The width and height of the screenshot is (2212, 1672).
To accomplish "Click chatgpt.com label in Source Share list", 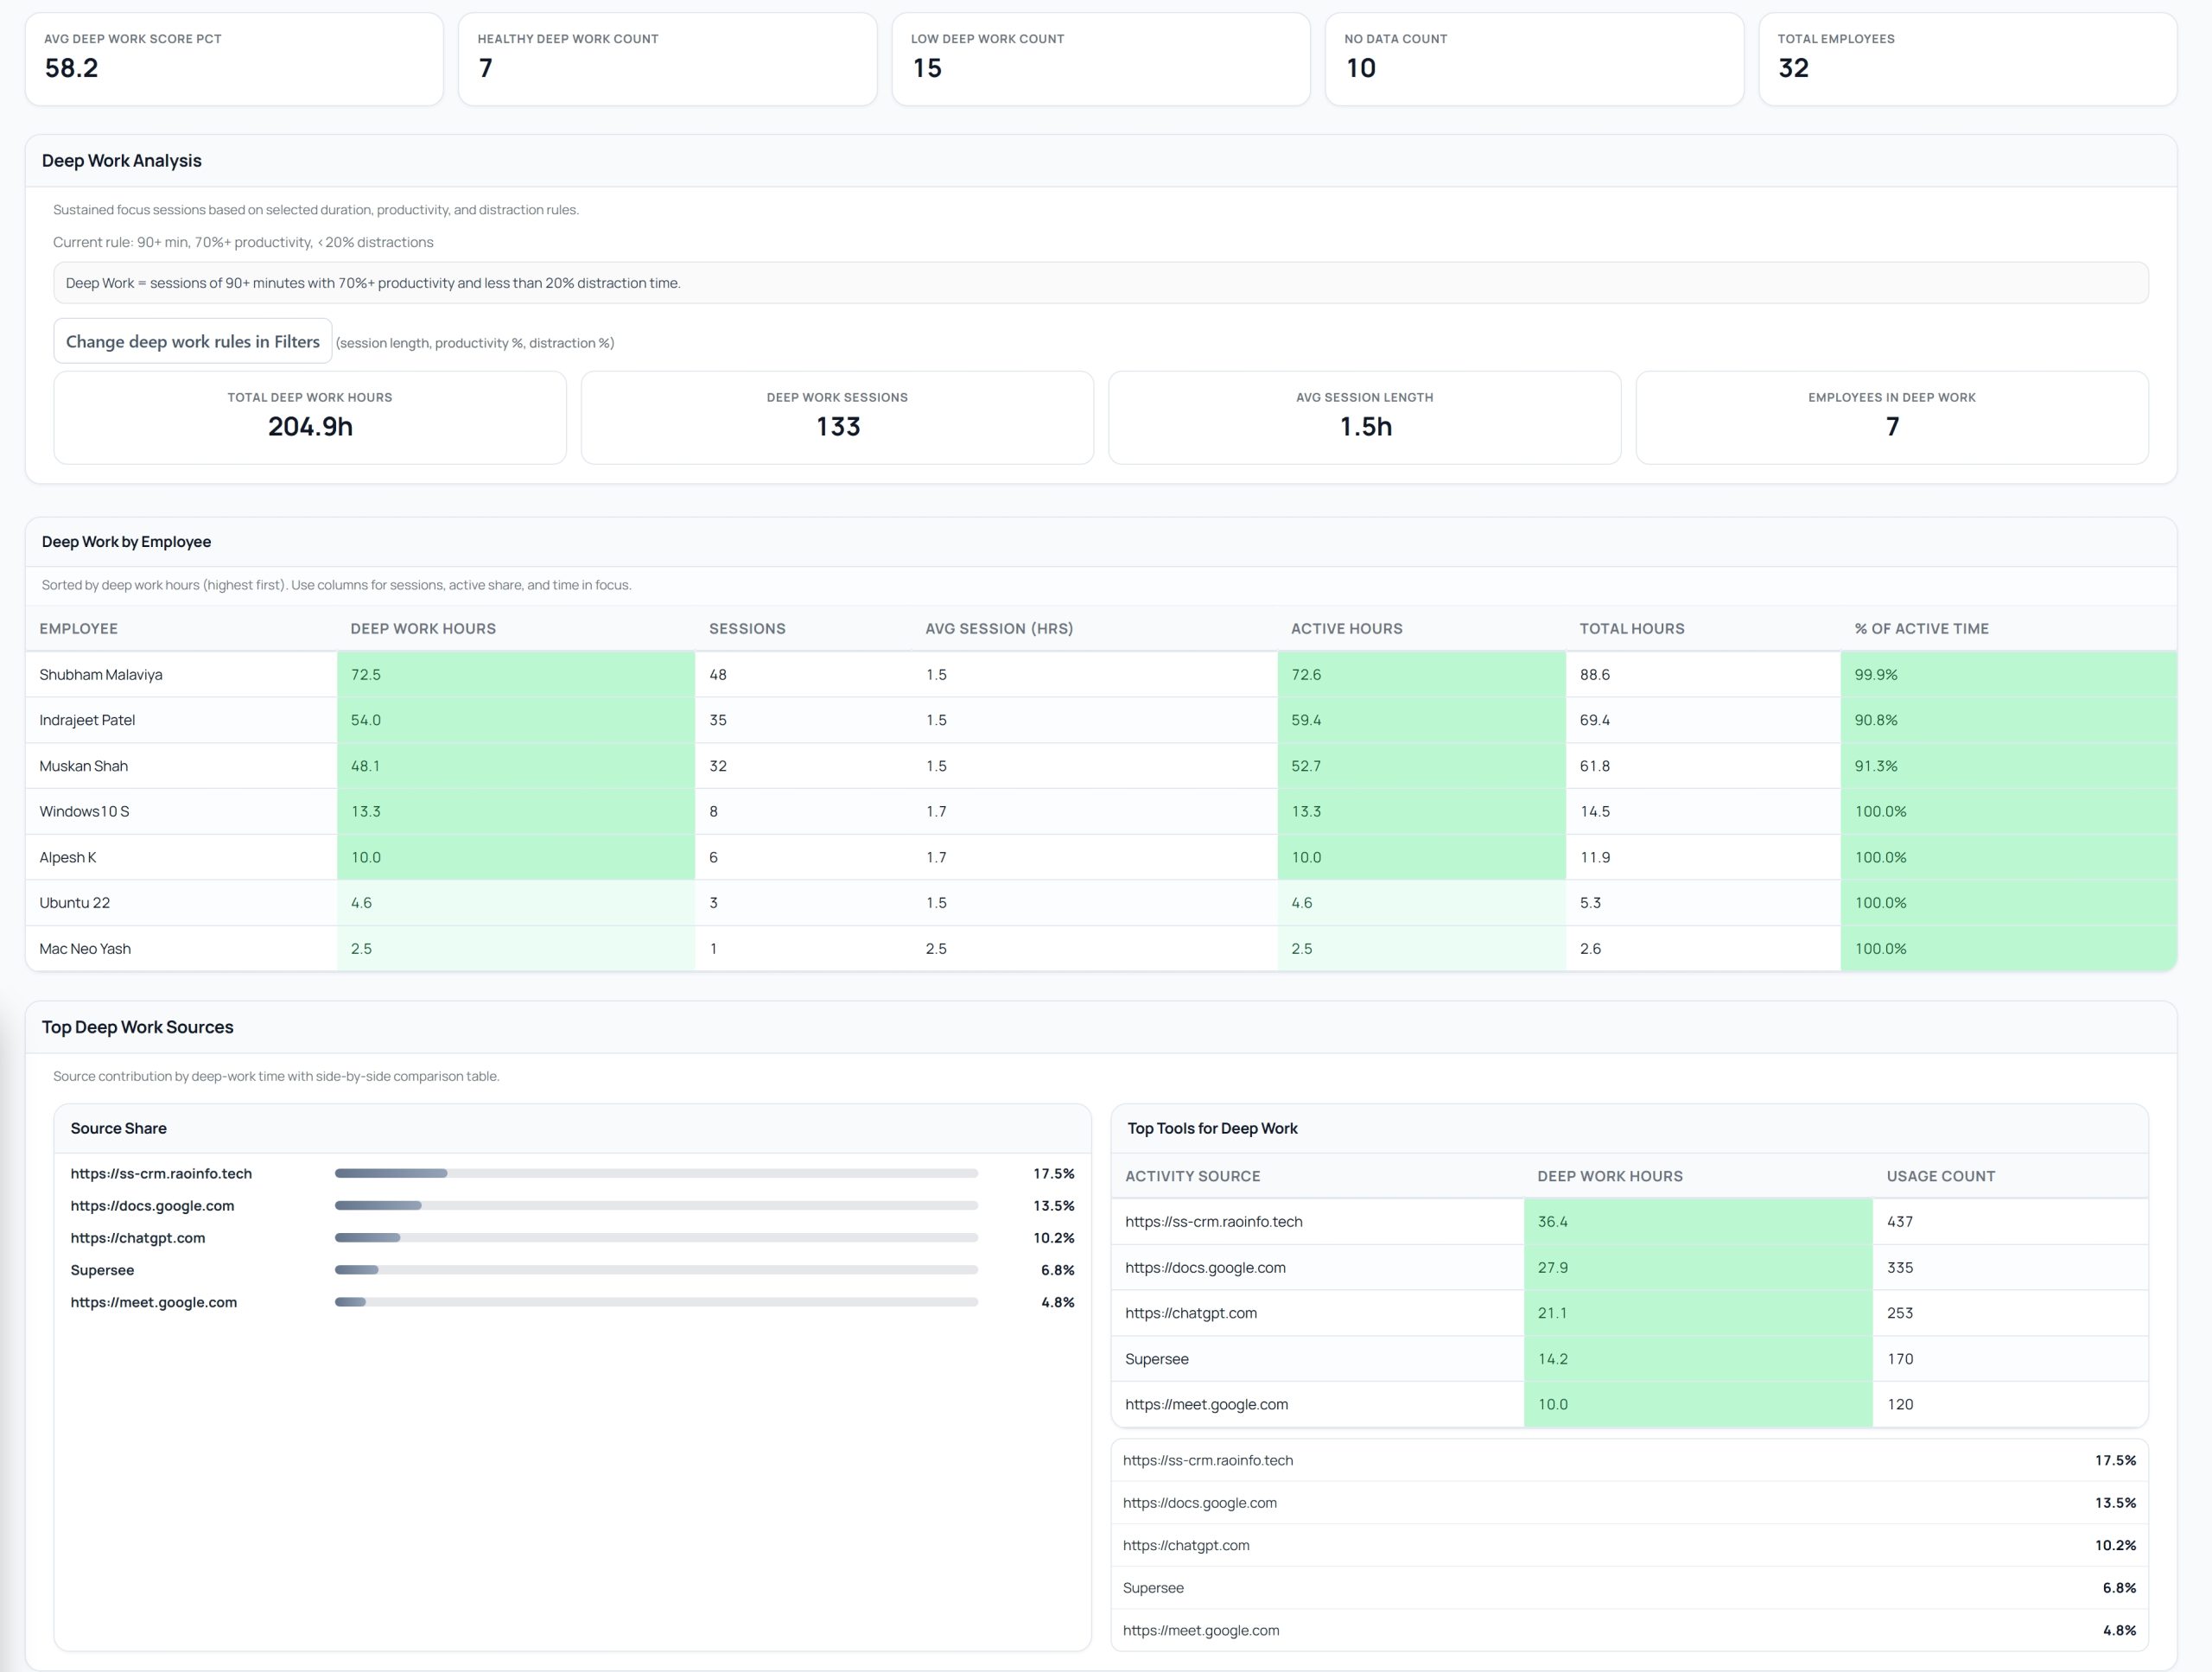I will (x=138, y=1237).
